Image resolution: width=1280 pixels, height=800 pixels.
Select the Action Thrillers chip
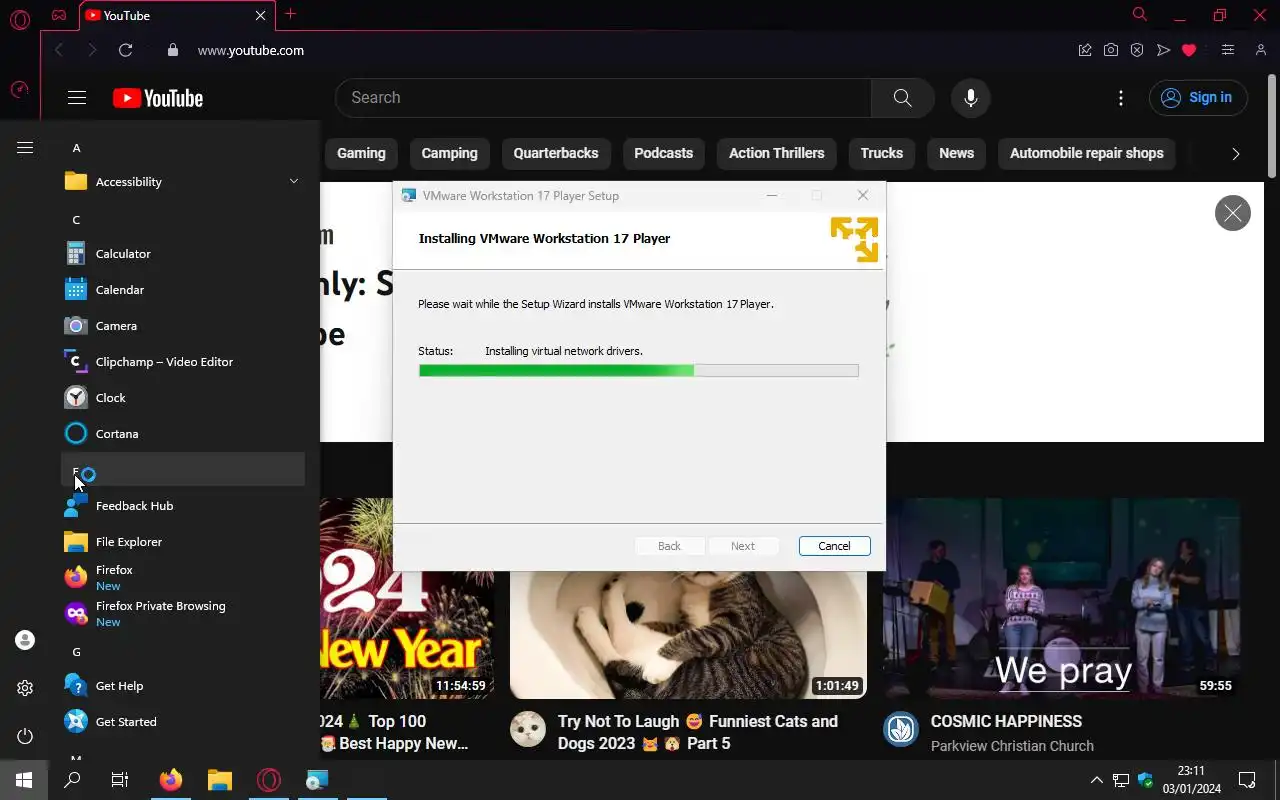tap(777, 153)
